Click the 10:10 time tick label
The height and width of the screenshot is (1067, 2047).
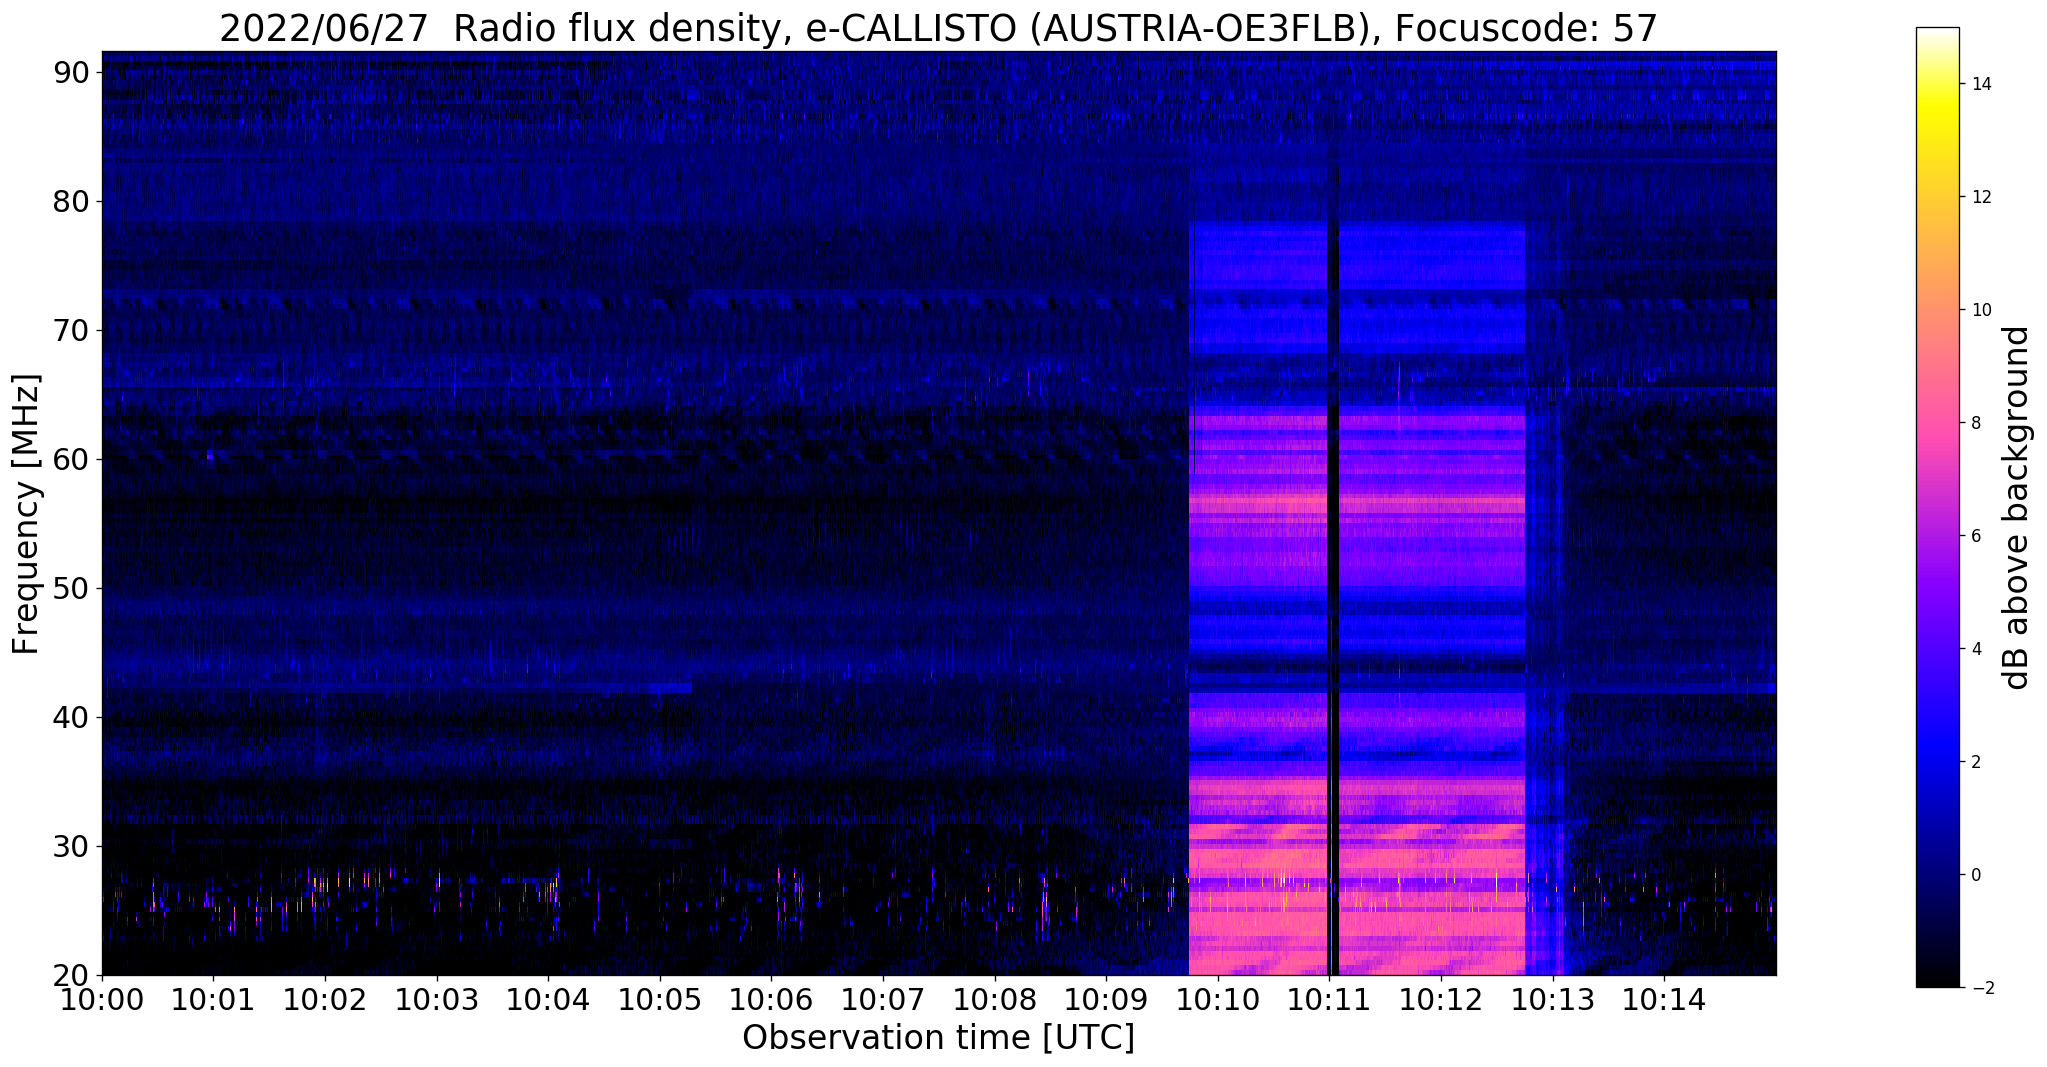[x=1218, y=999]
